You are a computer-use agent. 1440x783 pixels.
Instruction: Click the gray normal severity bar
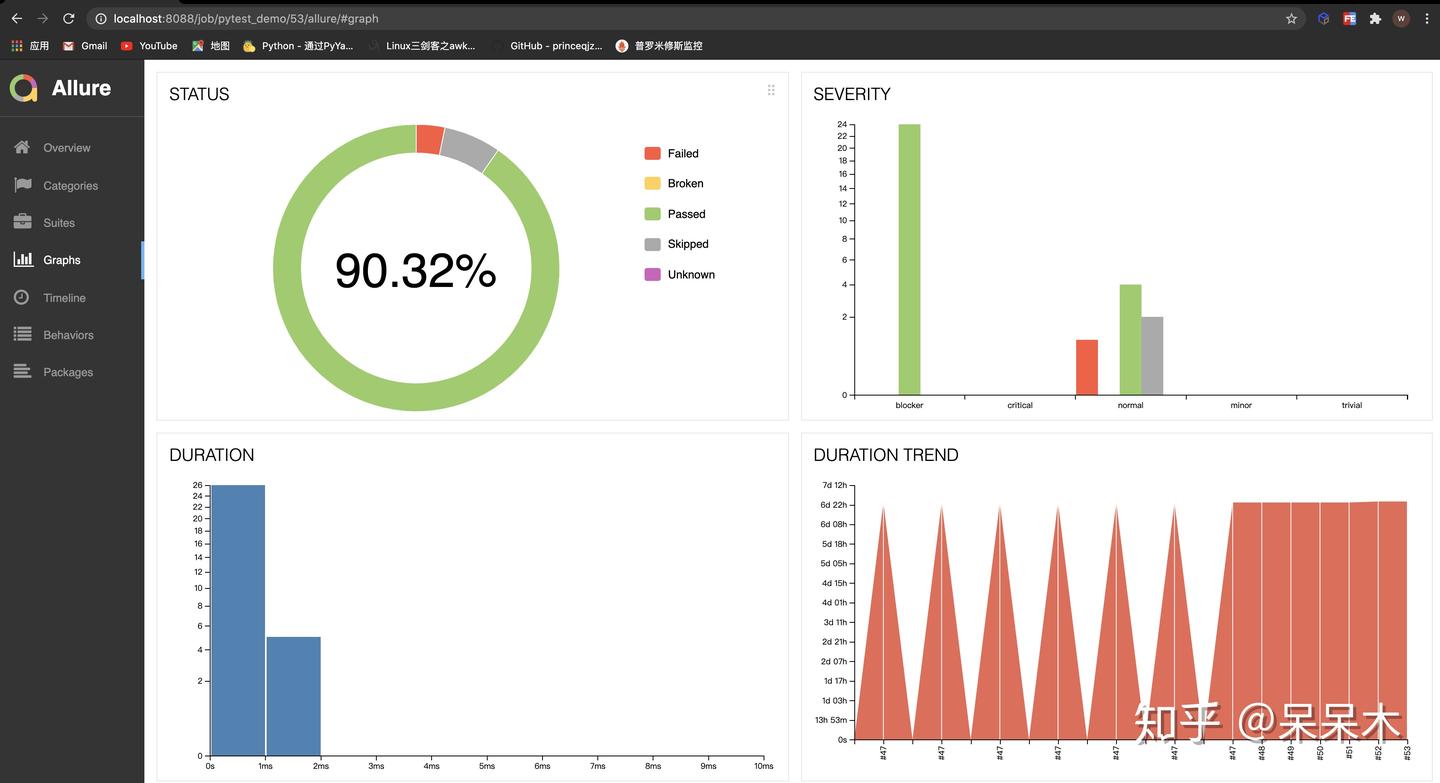coord(1152,356)
